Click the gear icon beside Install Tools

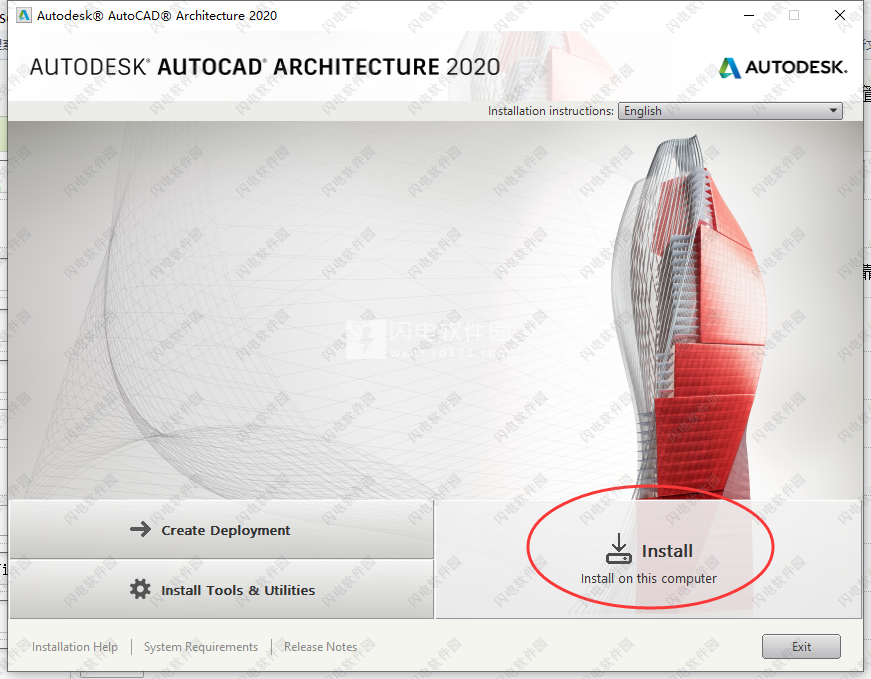coord(140,589)
